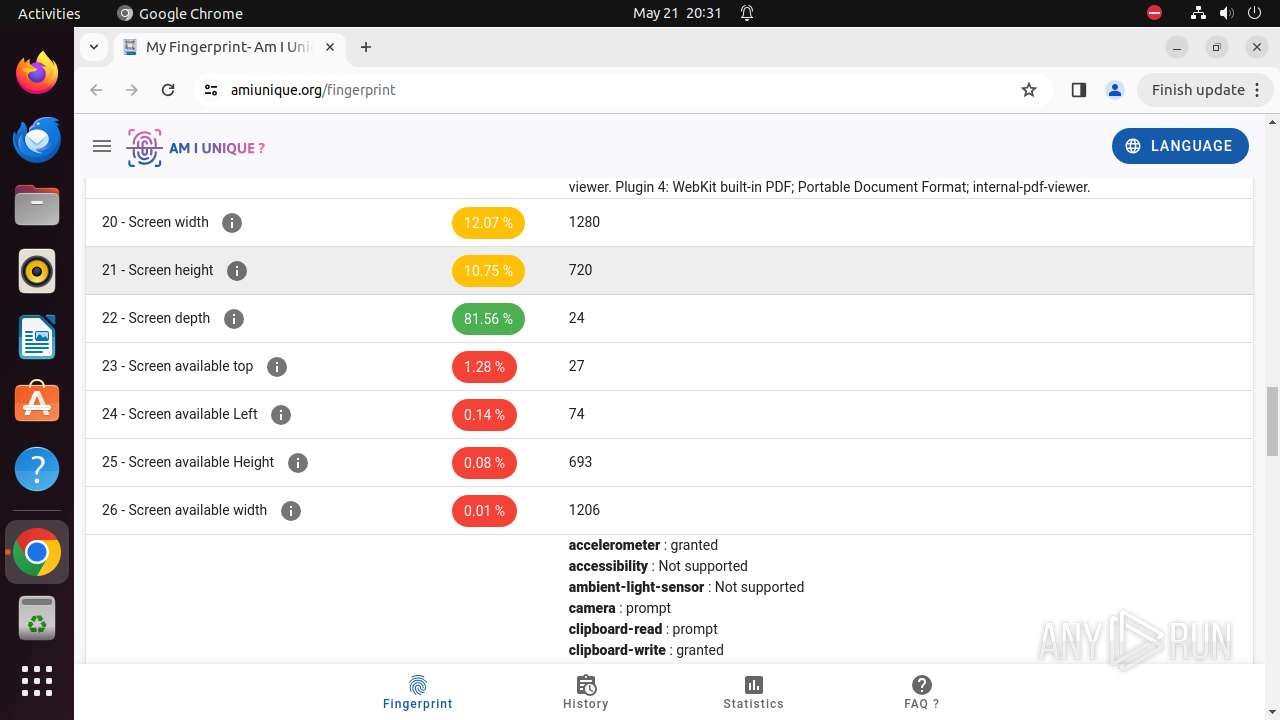Image resolution: width=1280 pixels, height=720 pixels.
Task: Open Firefox from the dock
Action: [37, 73]
